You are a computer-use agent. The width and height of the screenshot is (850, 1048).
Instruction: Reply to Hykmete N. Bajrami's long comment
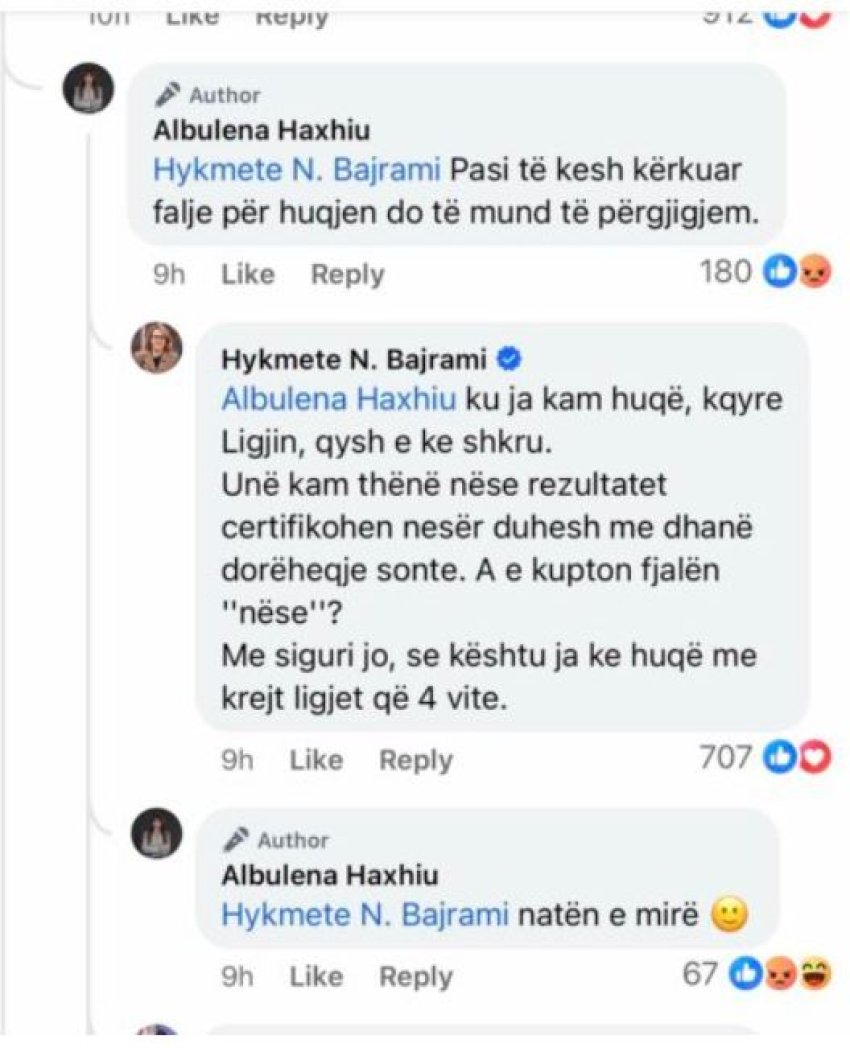pos(416,760)
